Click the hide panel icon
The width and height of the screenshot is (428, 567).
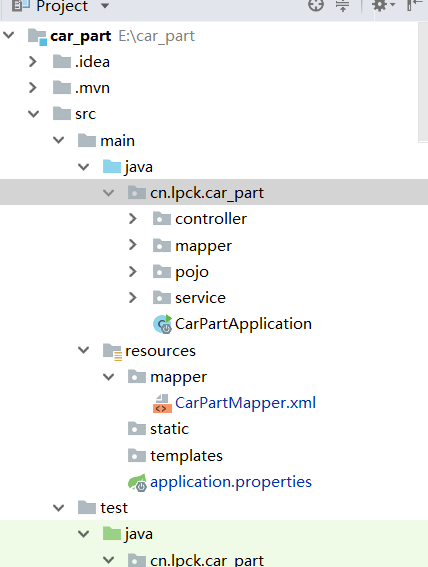pyautogui.click(x=415, y=5)
